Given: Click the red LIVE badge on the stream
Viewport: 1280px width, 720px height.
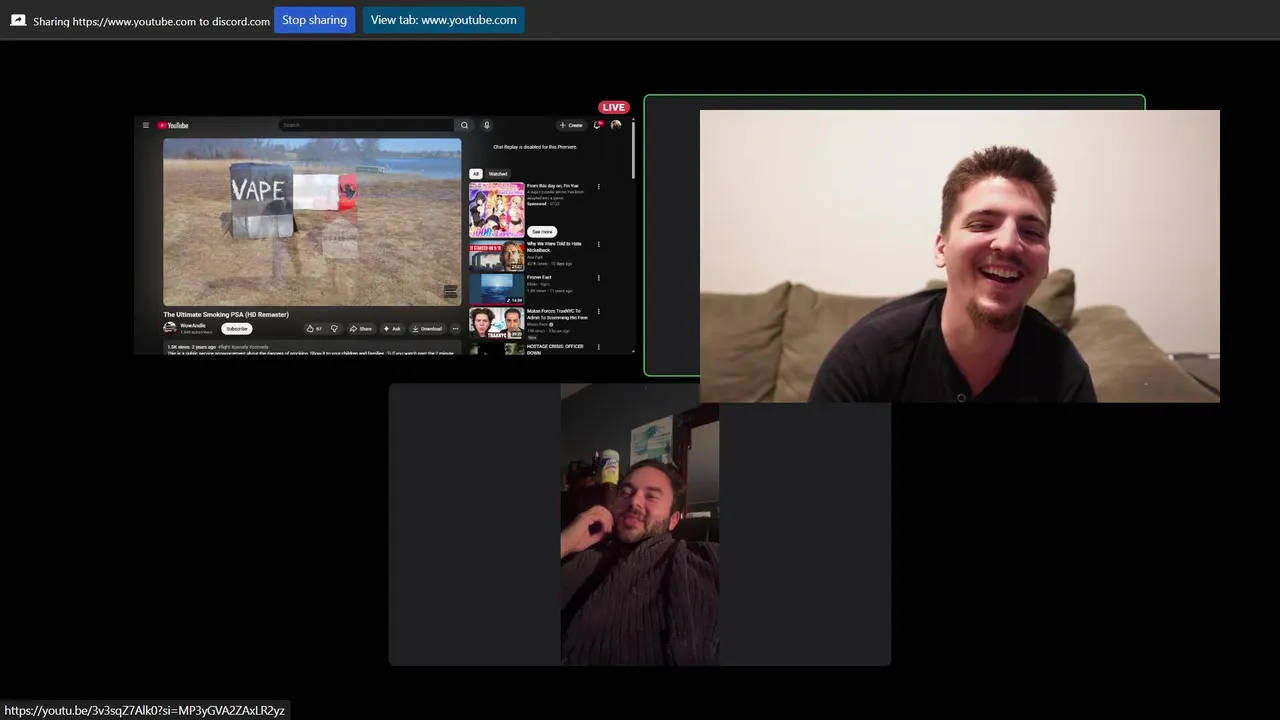Looking at the screenshot, I should point(614,107).
